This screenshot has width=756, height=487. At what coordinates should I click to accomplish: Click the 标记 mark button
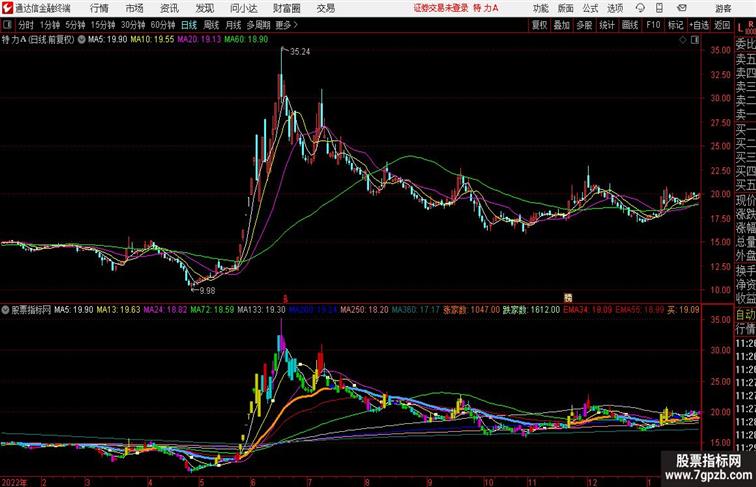point(675,25)
